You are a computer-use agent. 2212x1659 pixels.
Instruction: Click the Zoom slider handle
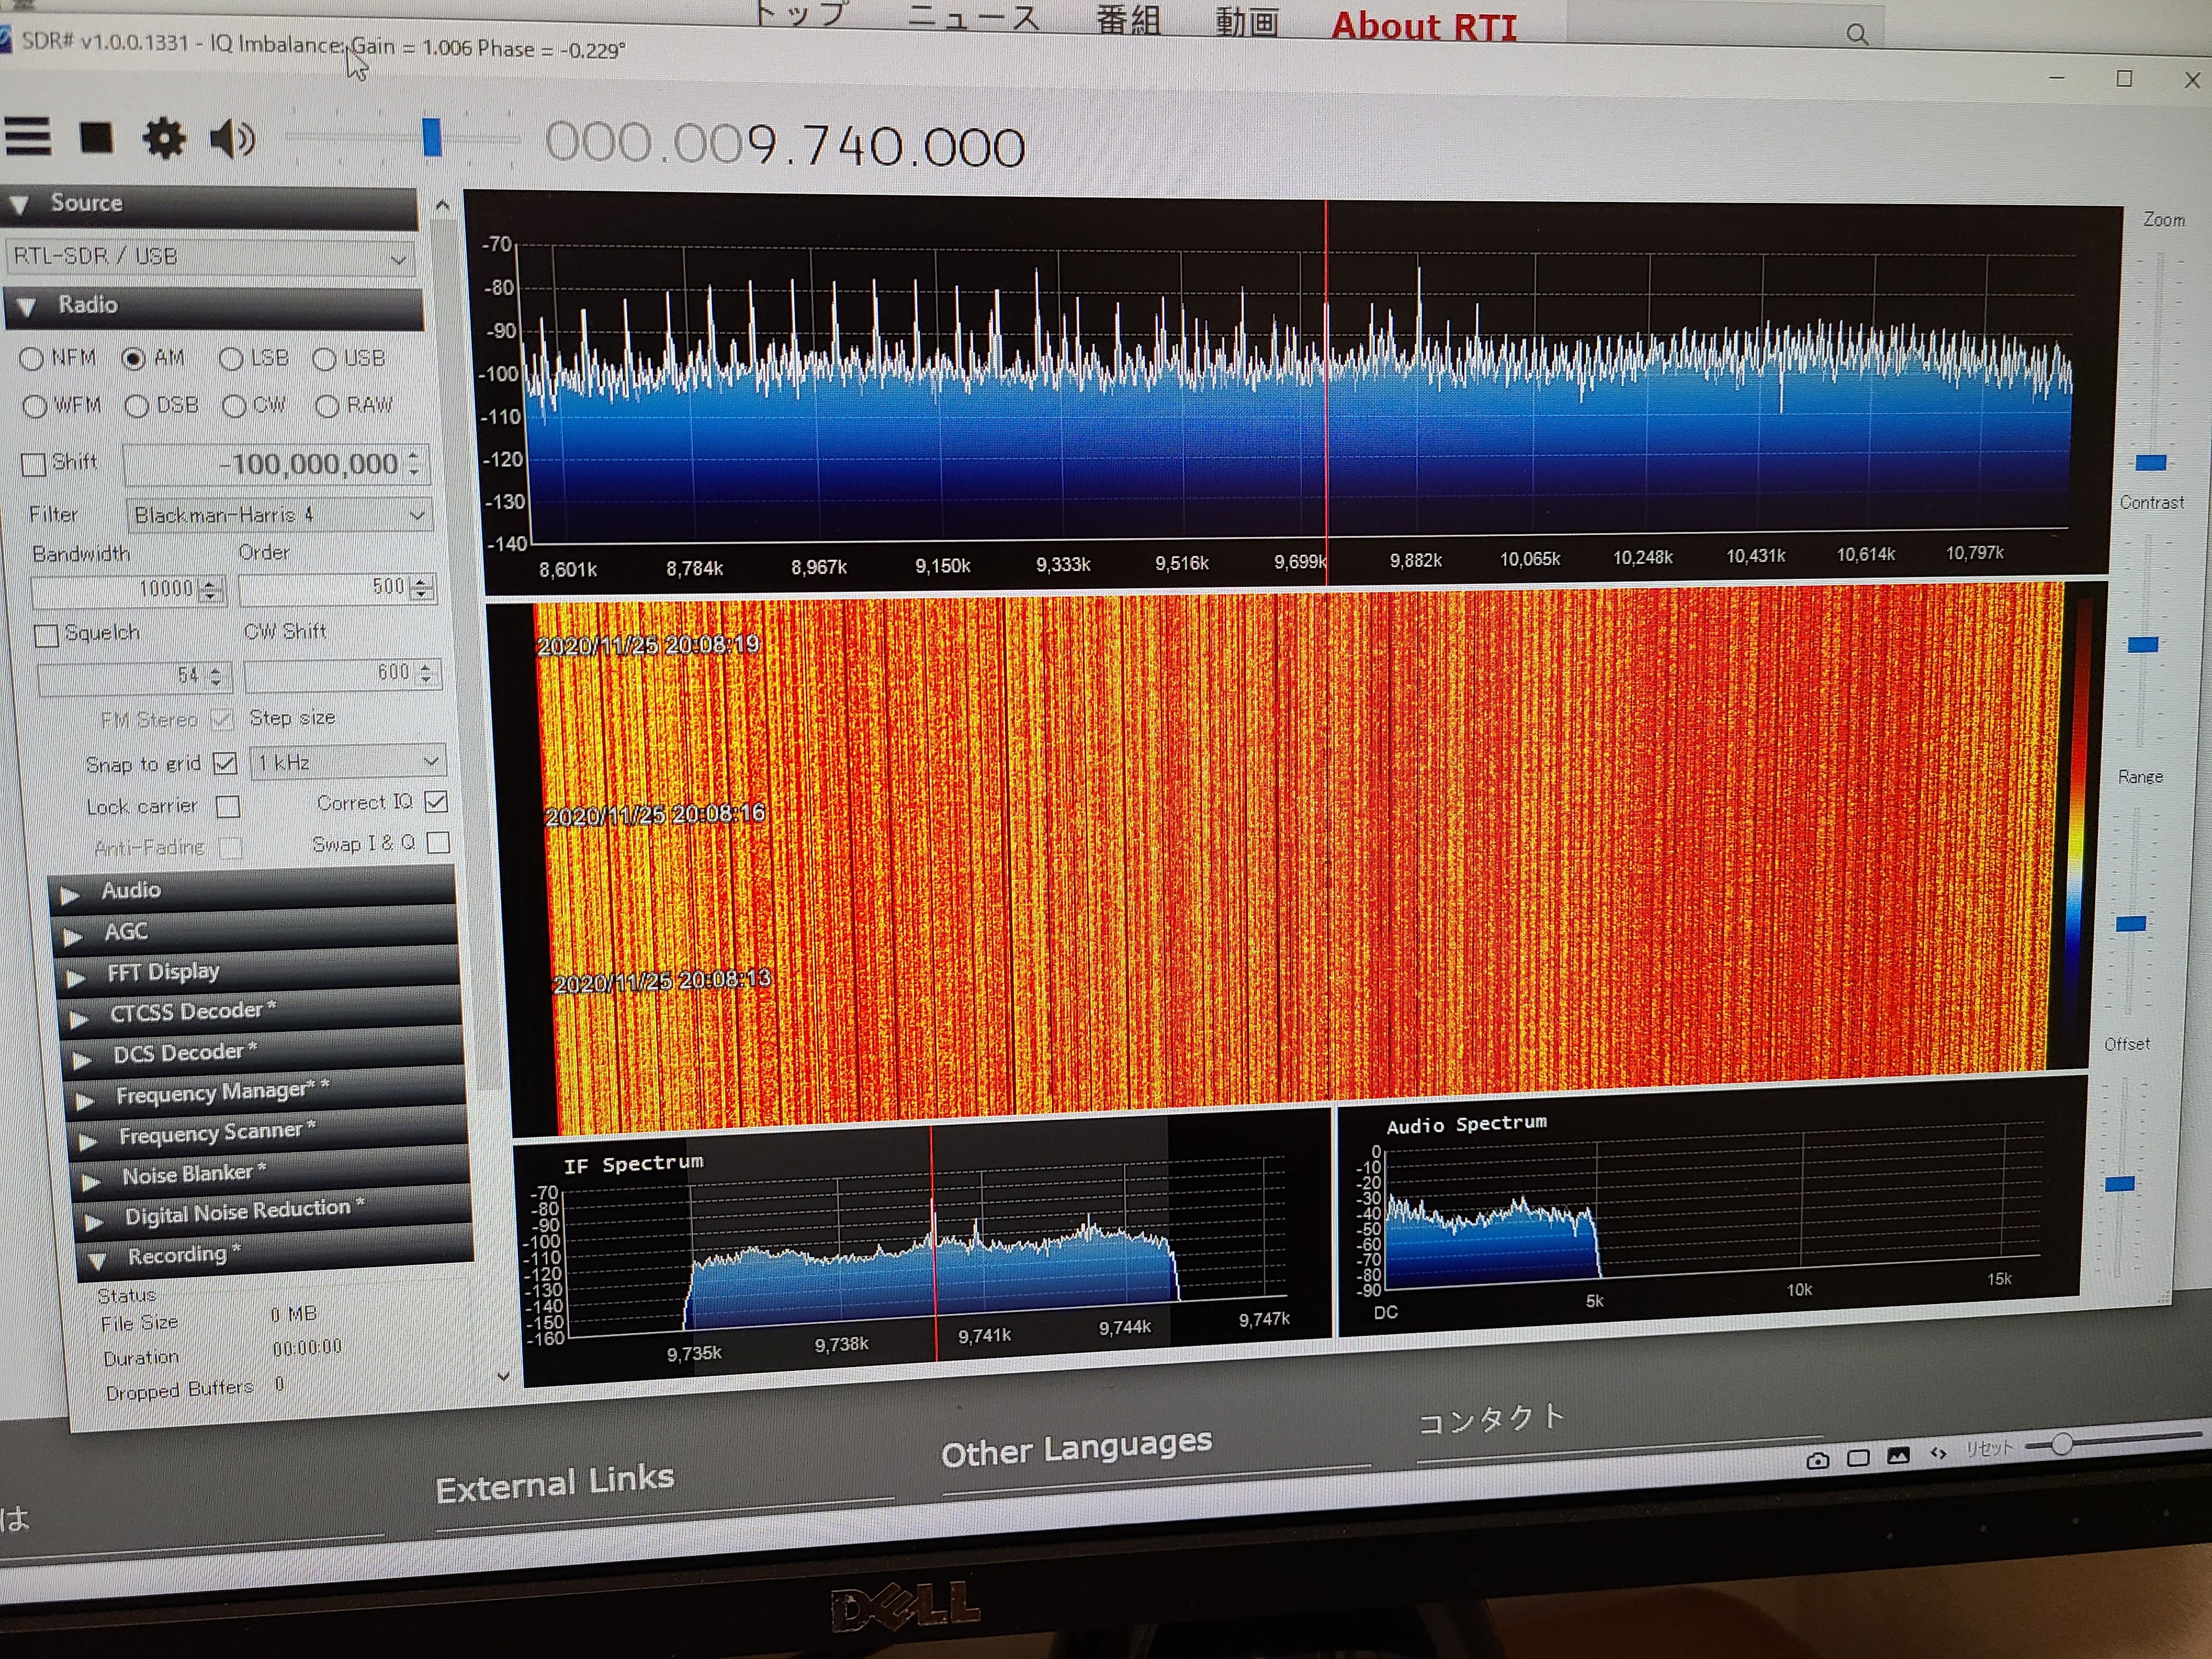(x=2150, y=462)
